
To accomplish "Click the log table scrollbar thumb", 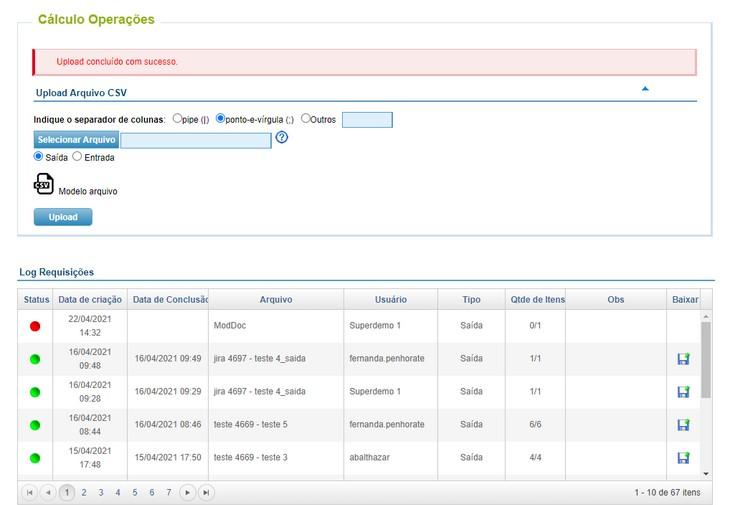I will pos(706,360).
